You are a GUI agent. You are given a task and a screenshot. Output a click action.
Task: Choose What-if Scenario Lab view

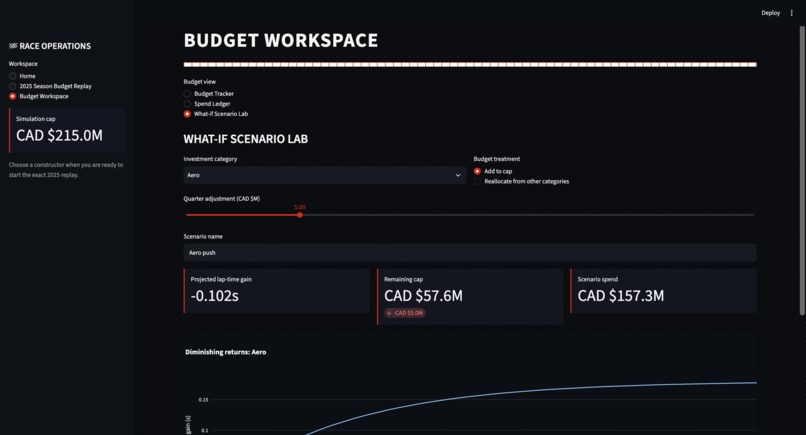click(x=216, y=114)
